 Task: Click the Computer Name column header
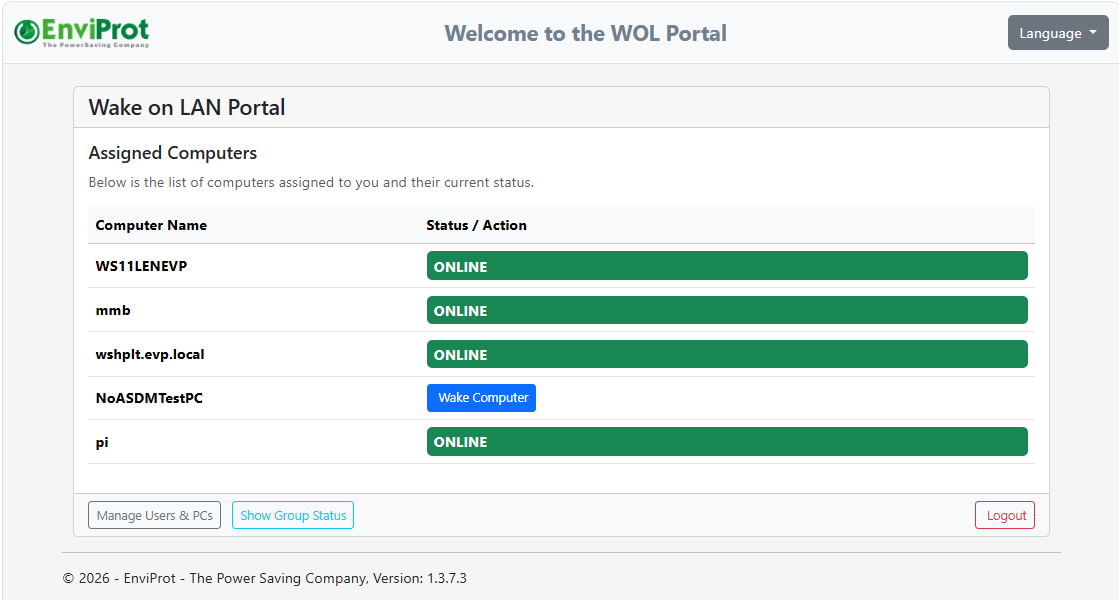tap(151, 225)
